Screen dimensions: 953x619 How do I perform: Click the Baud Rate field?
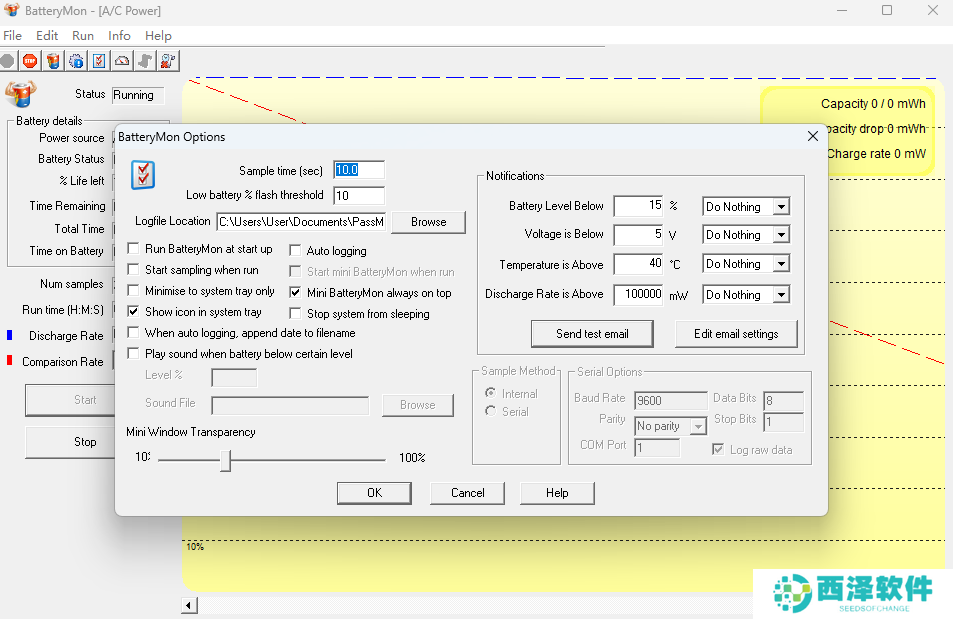click(x=670, y=400)
